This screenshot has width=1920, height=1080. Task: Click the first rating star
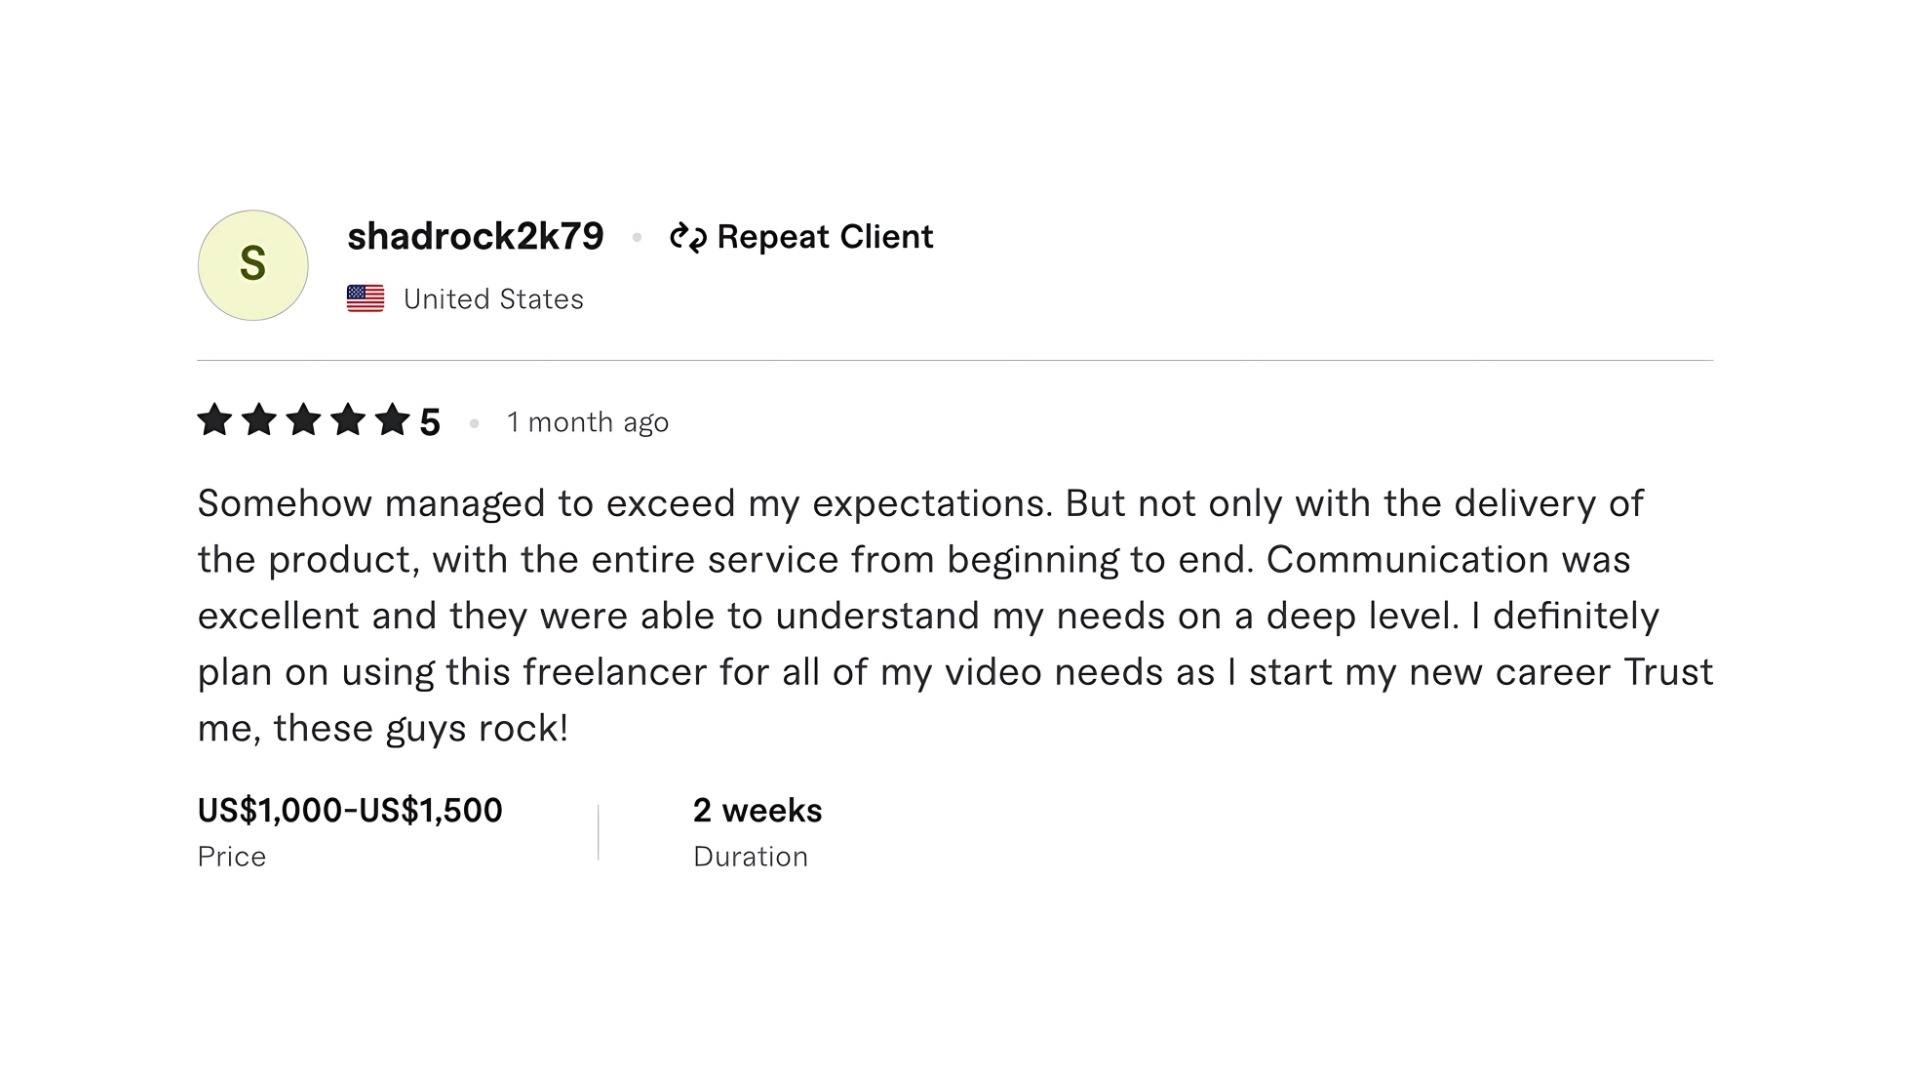click(x=215, y=420)
